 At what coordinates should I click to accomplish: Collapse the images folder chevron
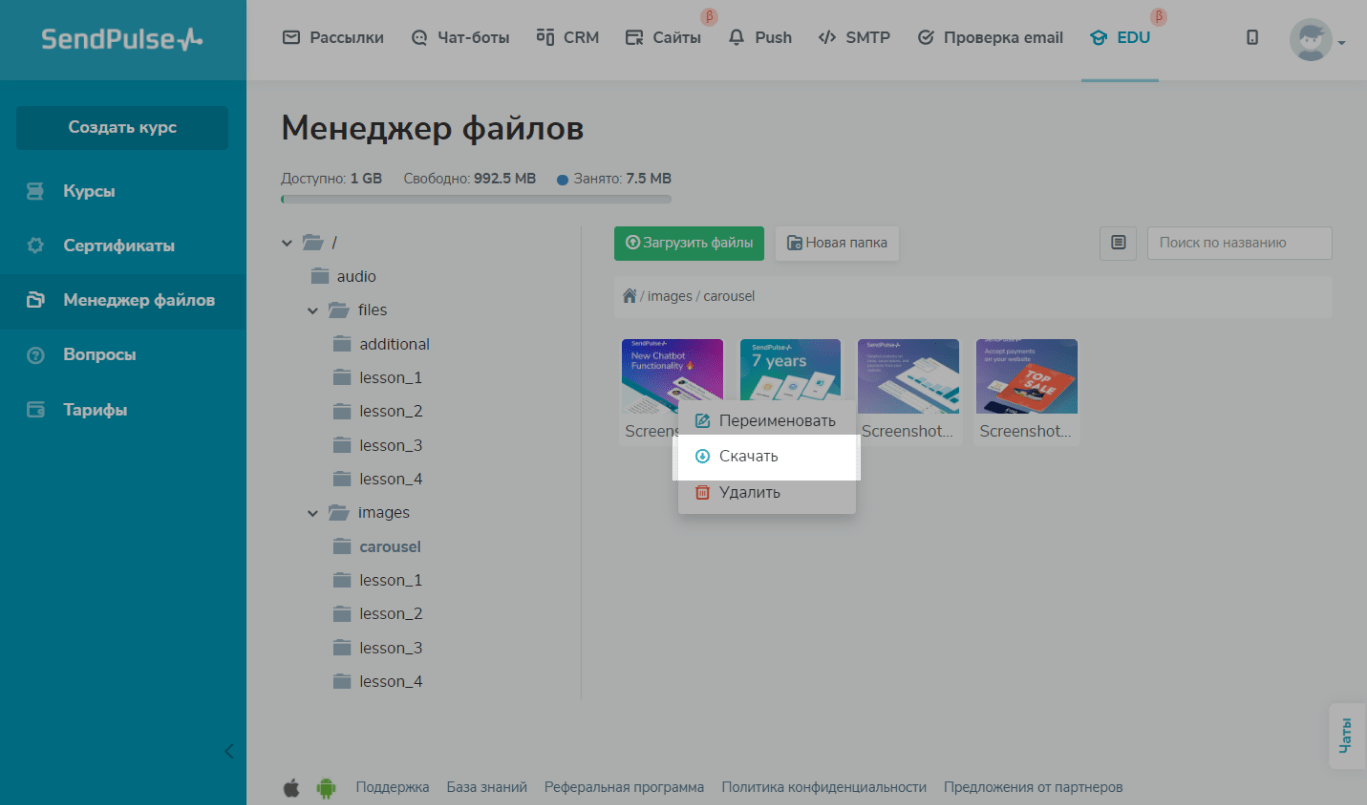coord(313,513)
